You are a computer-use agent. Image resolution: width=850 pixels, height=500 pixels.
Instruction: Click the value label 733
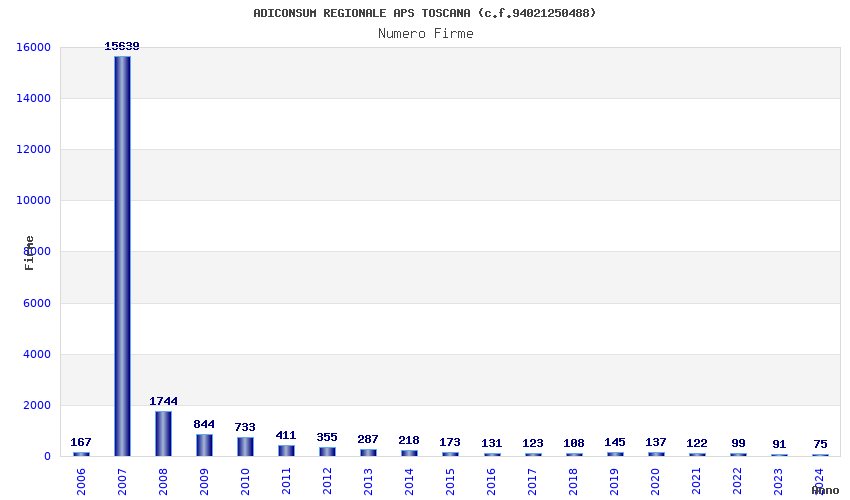point(245,427)
